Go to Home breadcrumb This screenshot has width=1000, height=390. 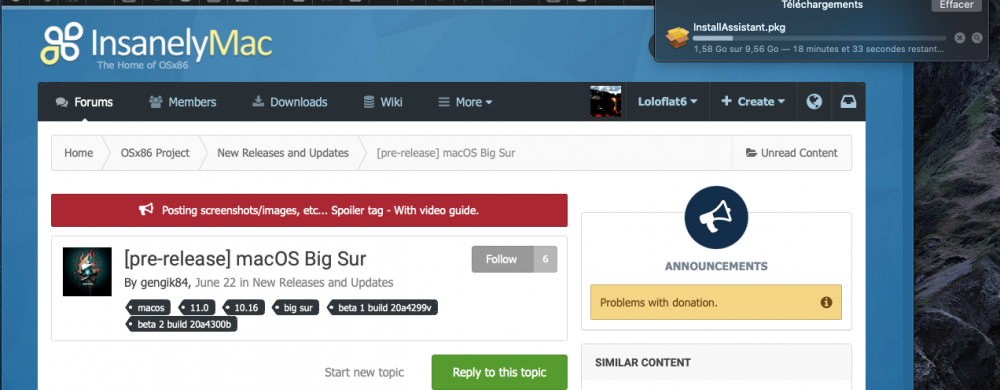[x=78, y=153]
